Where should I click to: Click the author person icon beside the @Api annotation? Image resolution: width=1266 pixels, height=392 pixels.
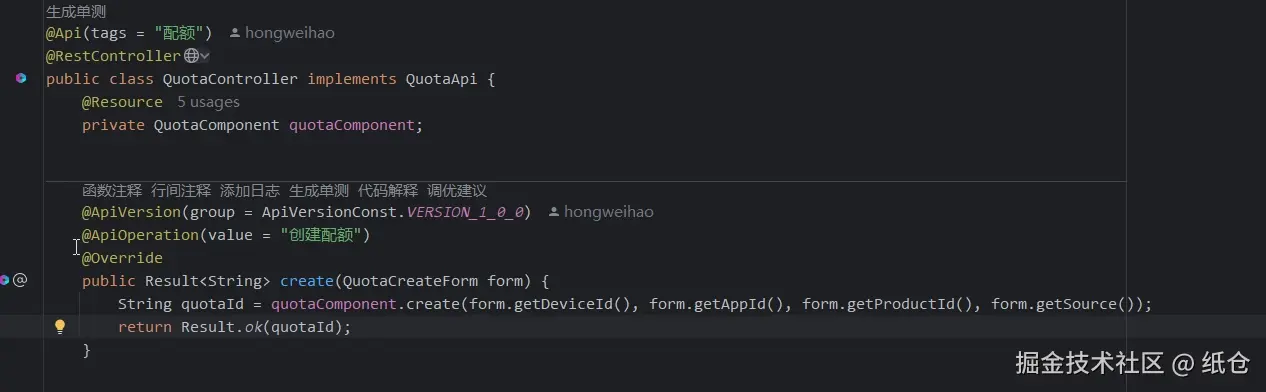235,33
